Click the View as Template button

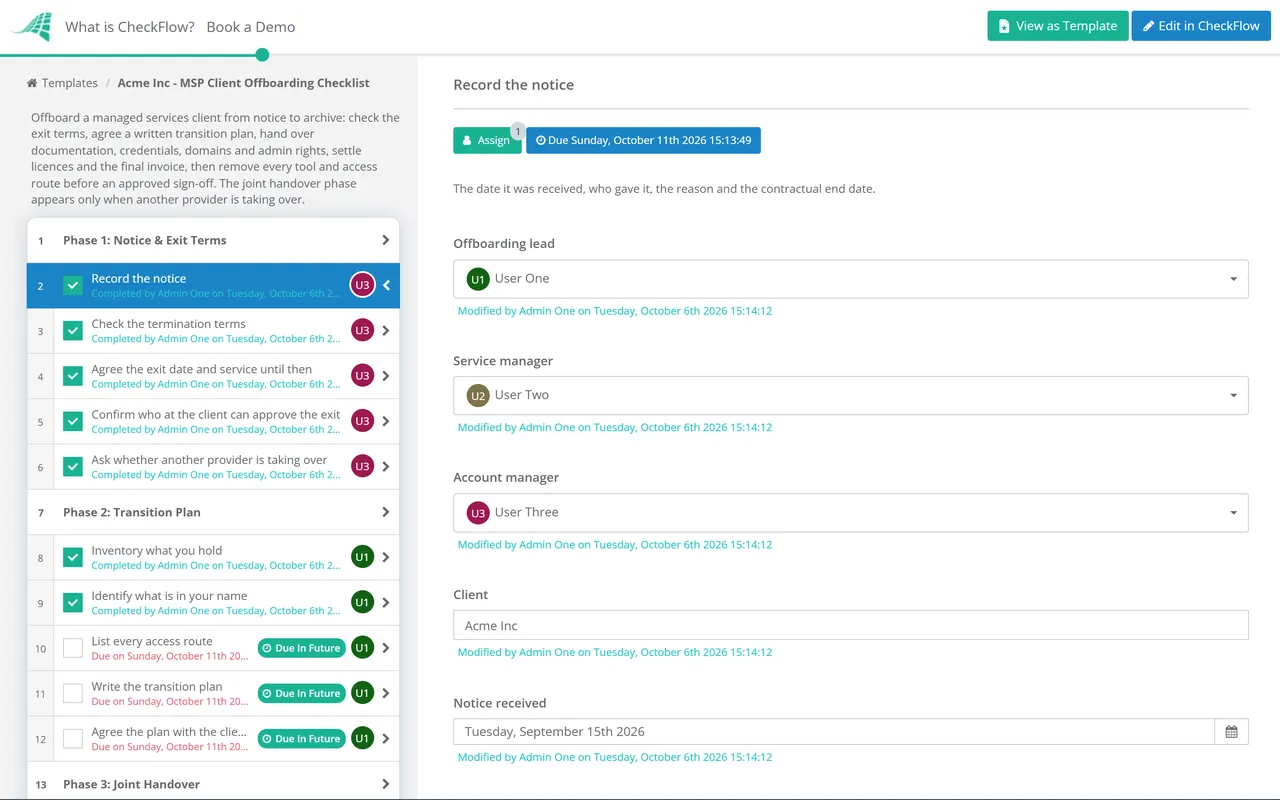[x=1058, y=26]
